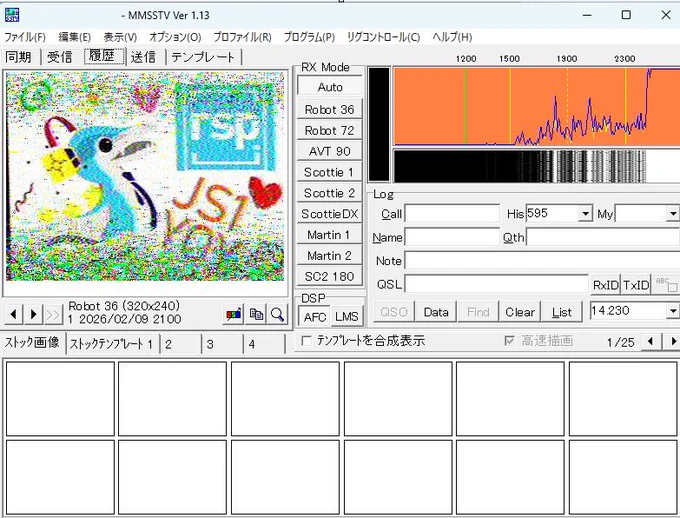The image size is (680, 518).
Task: Select stock template tab 4
Action: pyautogui.click(x=264, y=344)
